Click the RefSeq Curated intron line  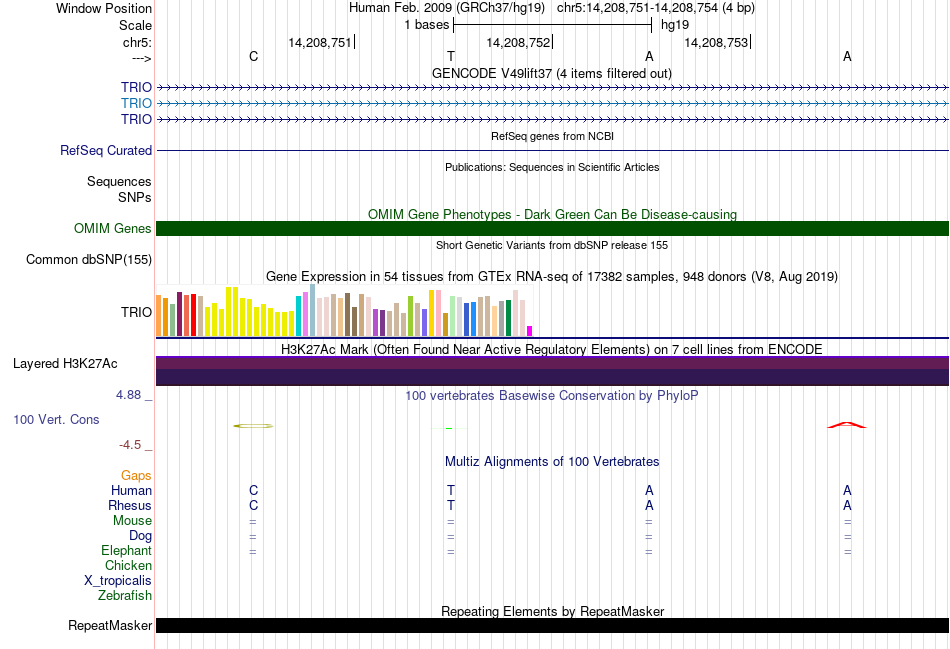tap(552, 150)
